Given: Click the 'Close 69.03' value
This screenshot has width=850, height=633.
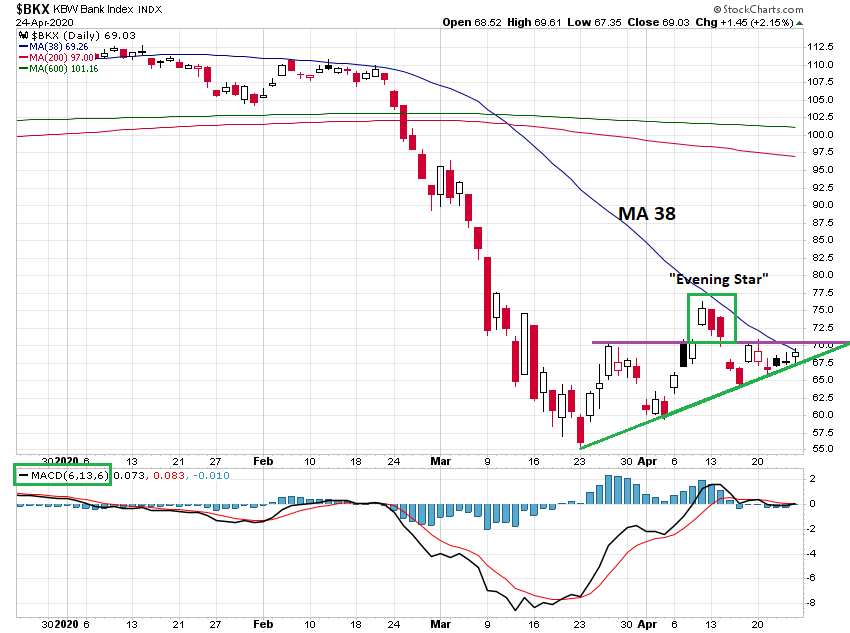Looking at the screenshot, I should coord(658,22).
